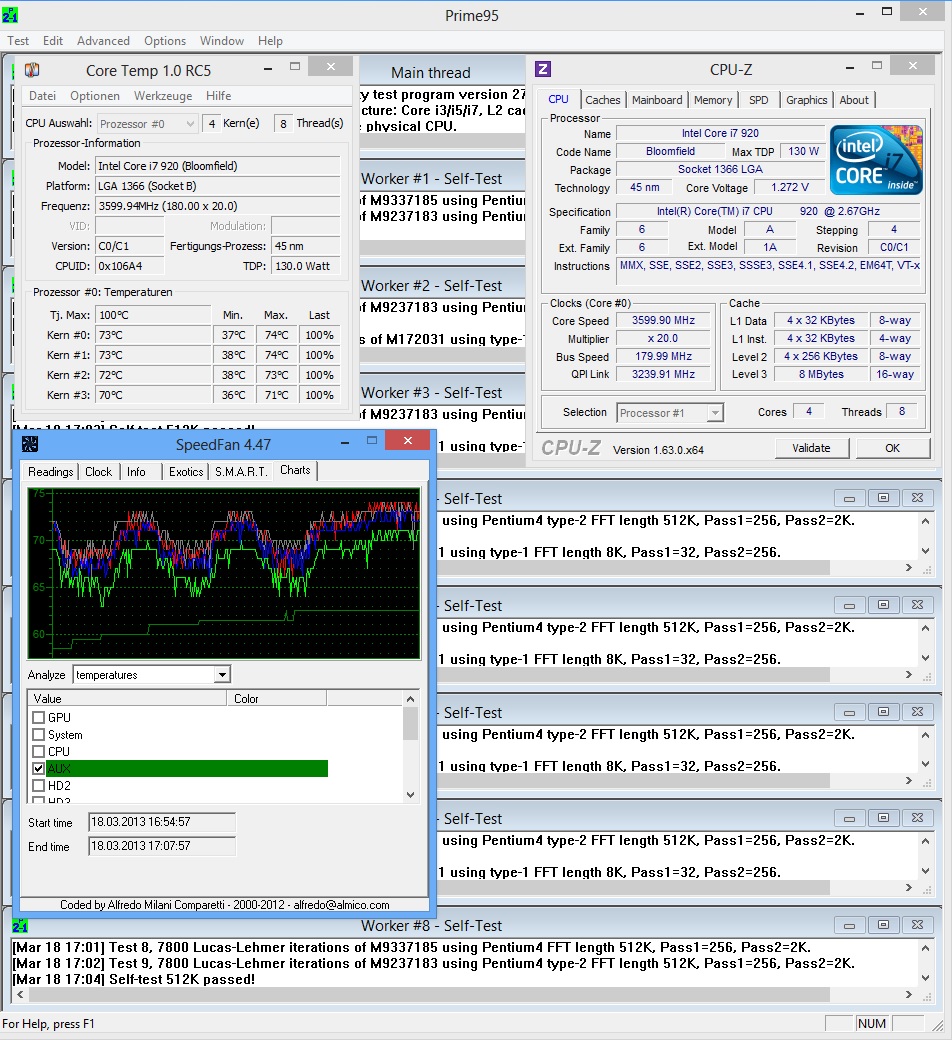952x1040 pixels.
Task: Click the Self-test 512K passed log line
Action: (133, 979)
